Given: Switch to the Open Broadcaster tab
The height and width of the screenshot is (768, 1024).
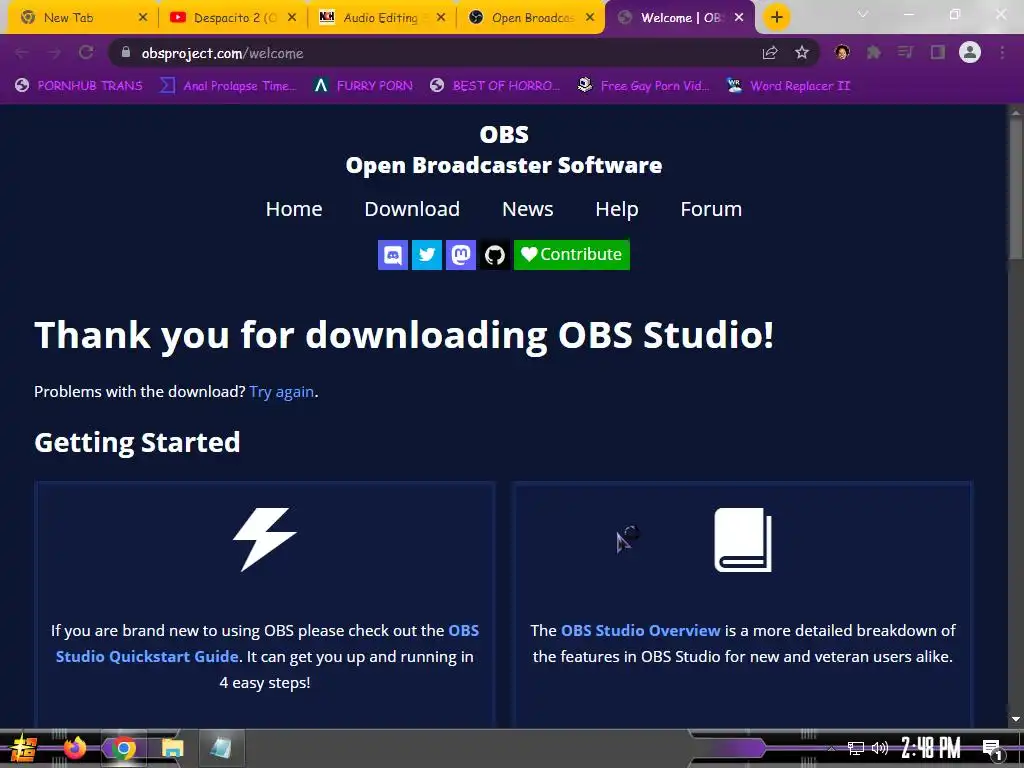Looking at the screenshot, I should 532,18.
